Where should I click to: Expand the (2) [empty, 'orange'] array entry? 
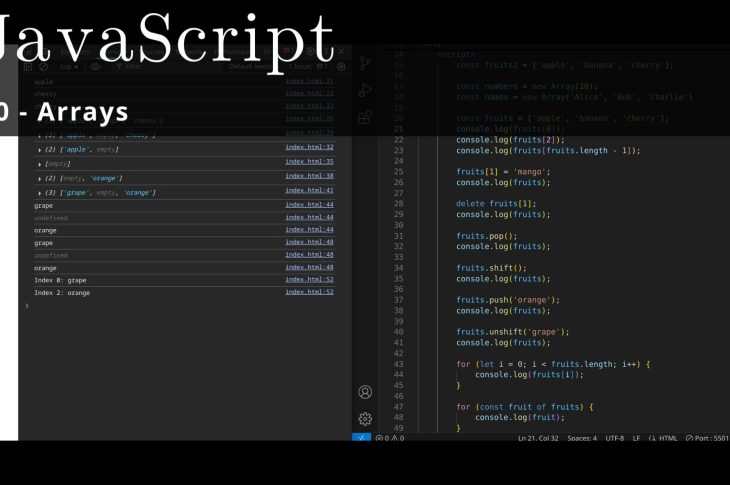tap(40, 178)
